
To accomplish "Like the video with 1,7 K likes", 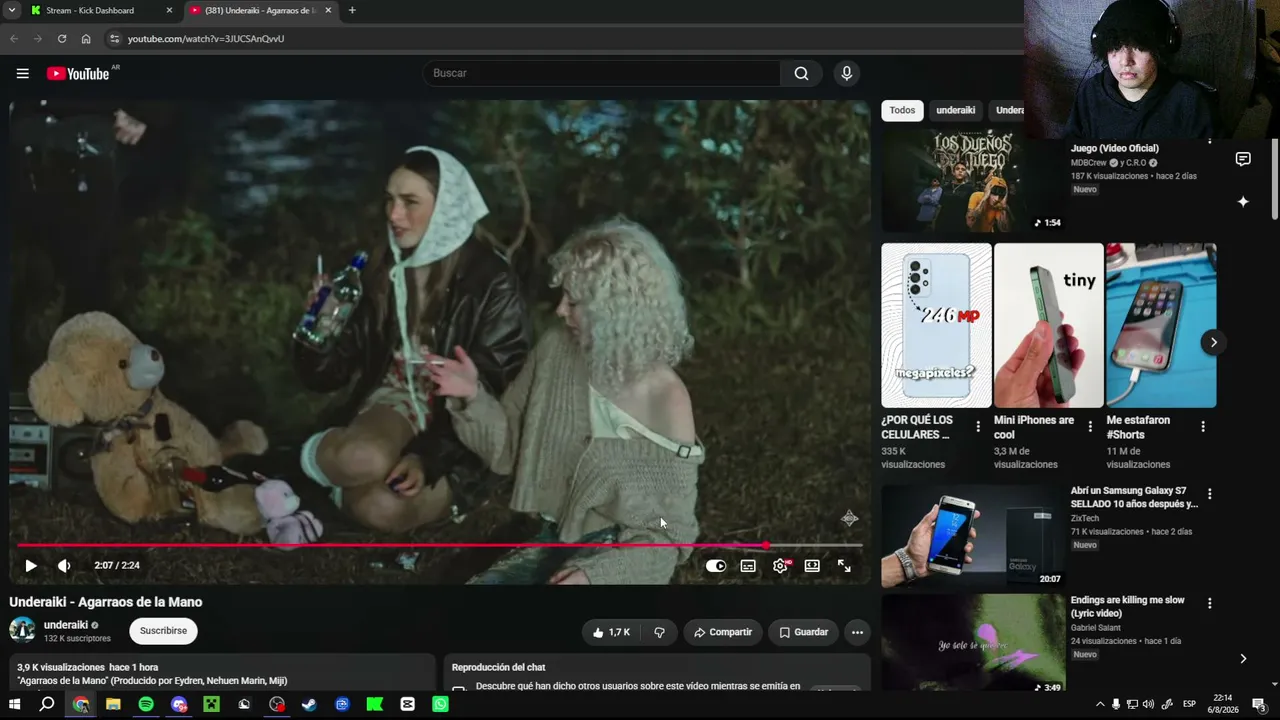I will coord(611,632).
